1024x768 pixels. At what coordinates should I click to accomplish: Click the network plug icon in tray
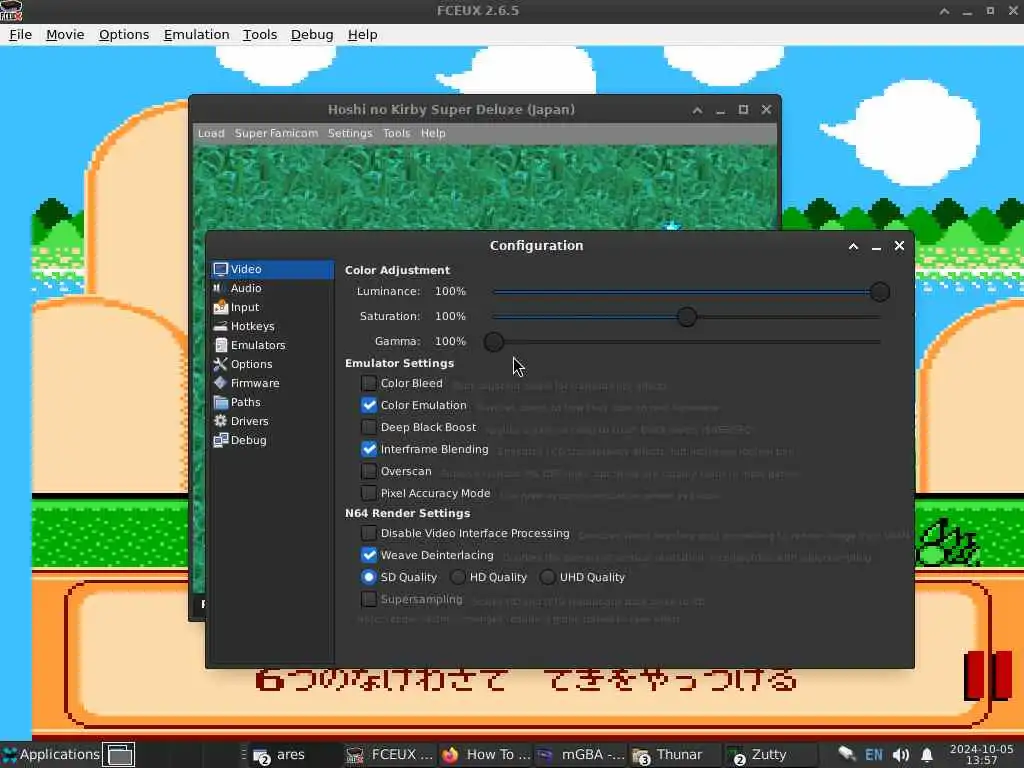click(846, 754)
